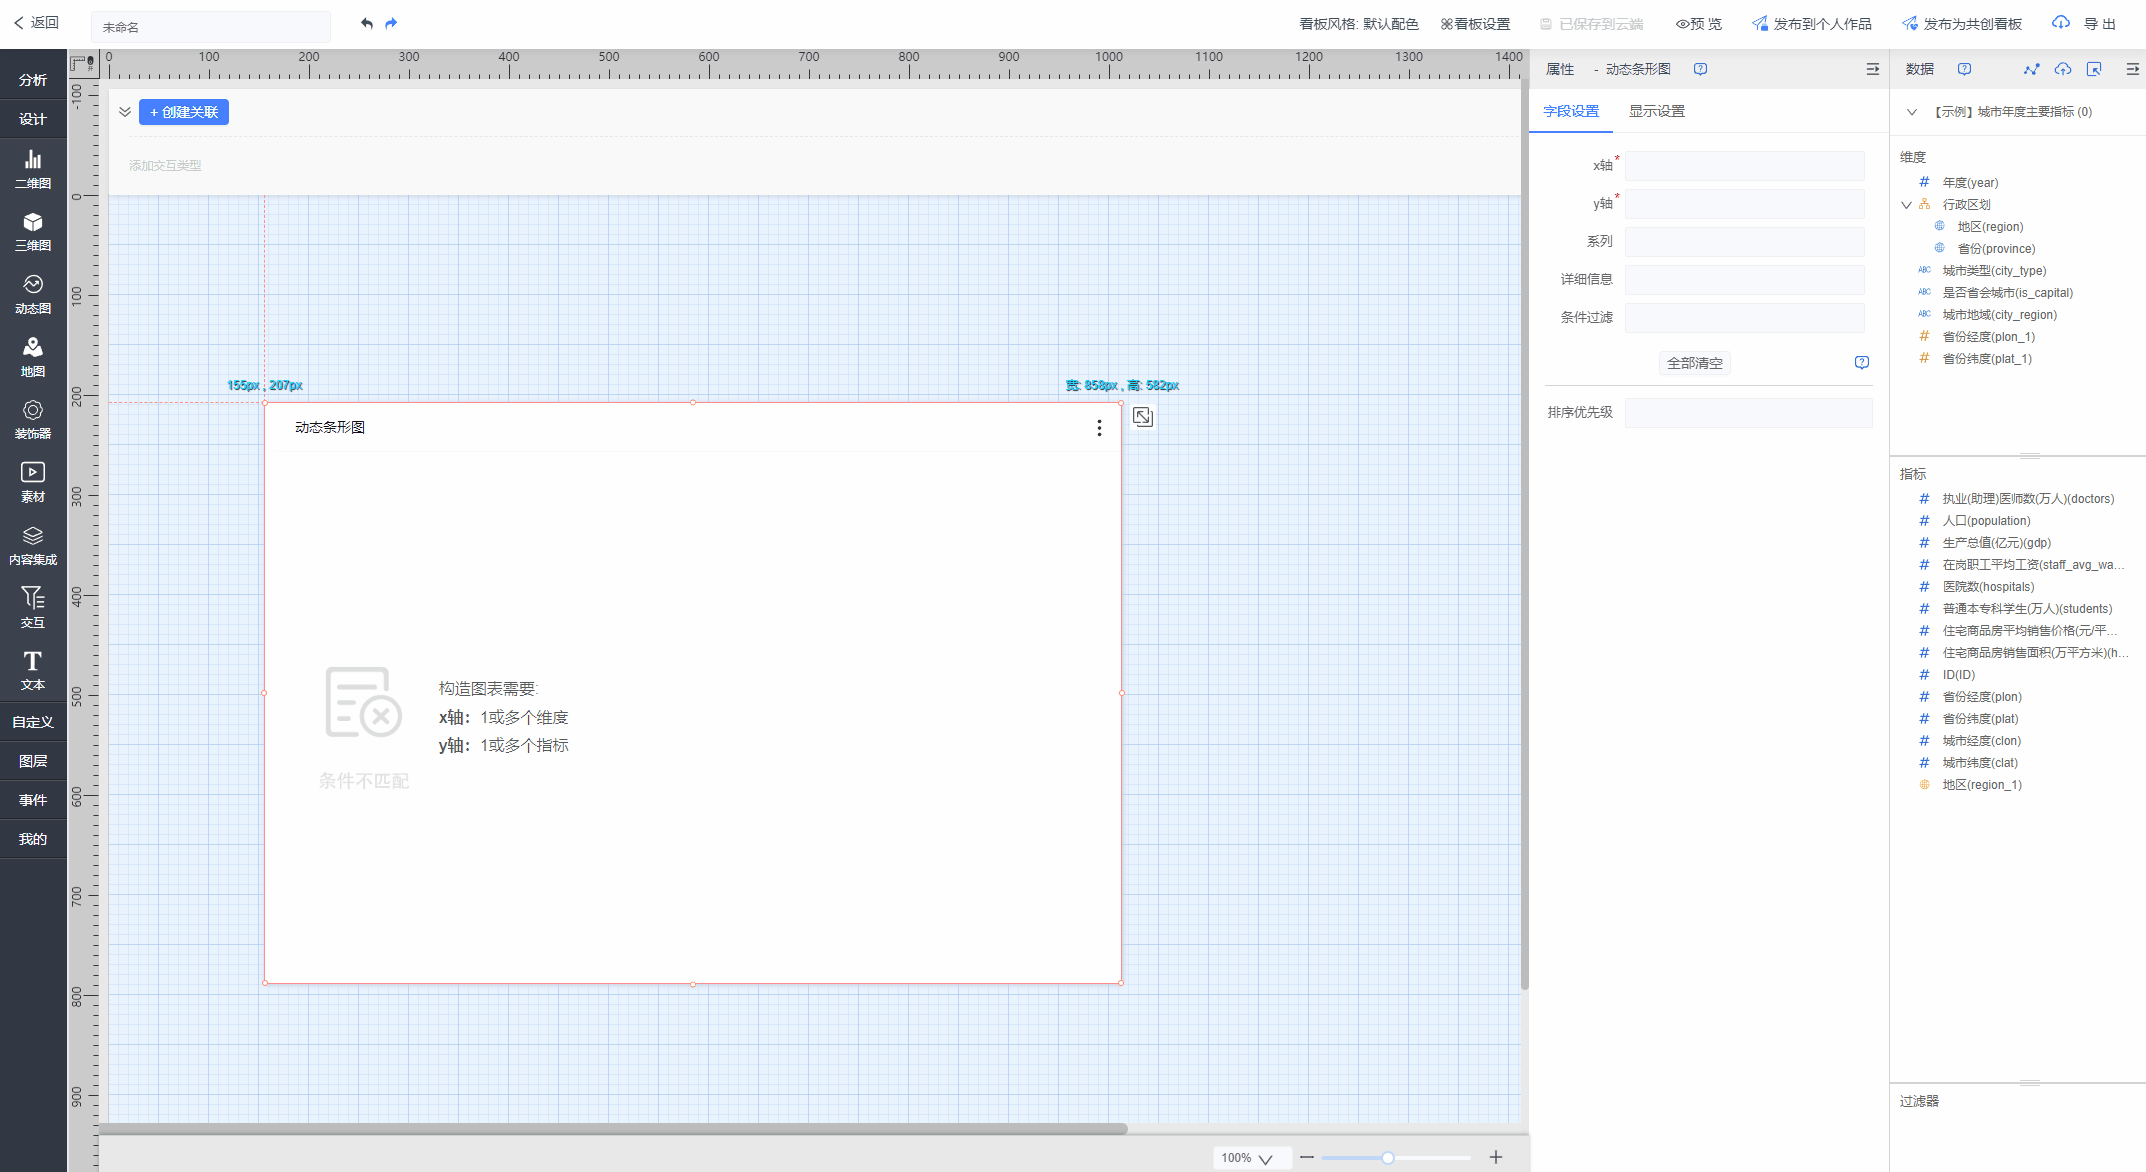Screen dimensions: 2146x1172
Task: Switch to the 字段设置 tab
Action: point(1570,111)
